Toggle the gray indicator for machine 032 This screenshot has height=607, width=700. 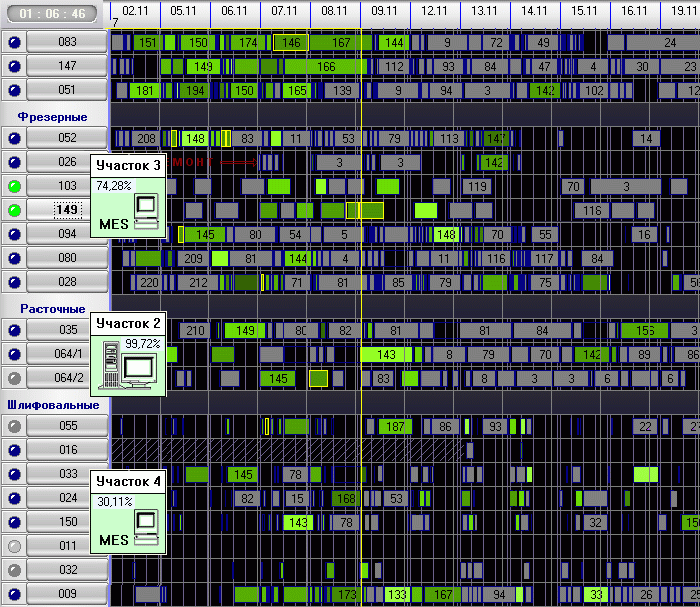click(x=14, y=570)
